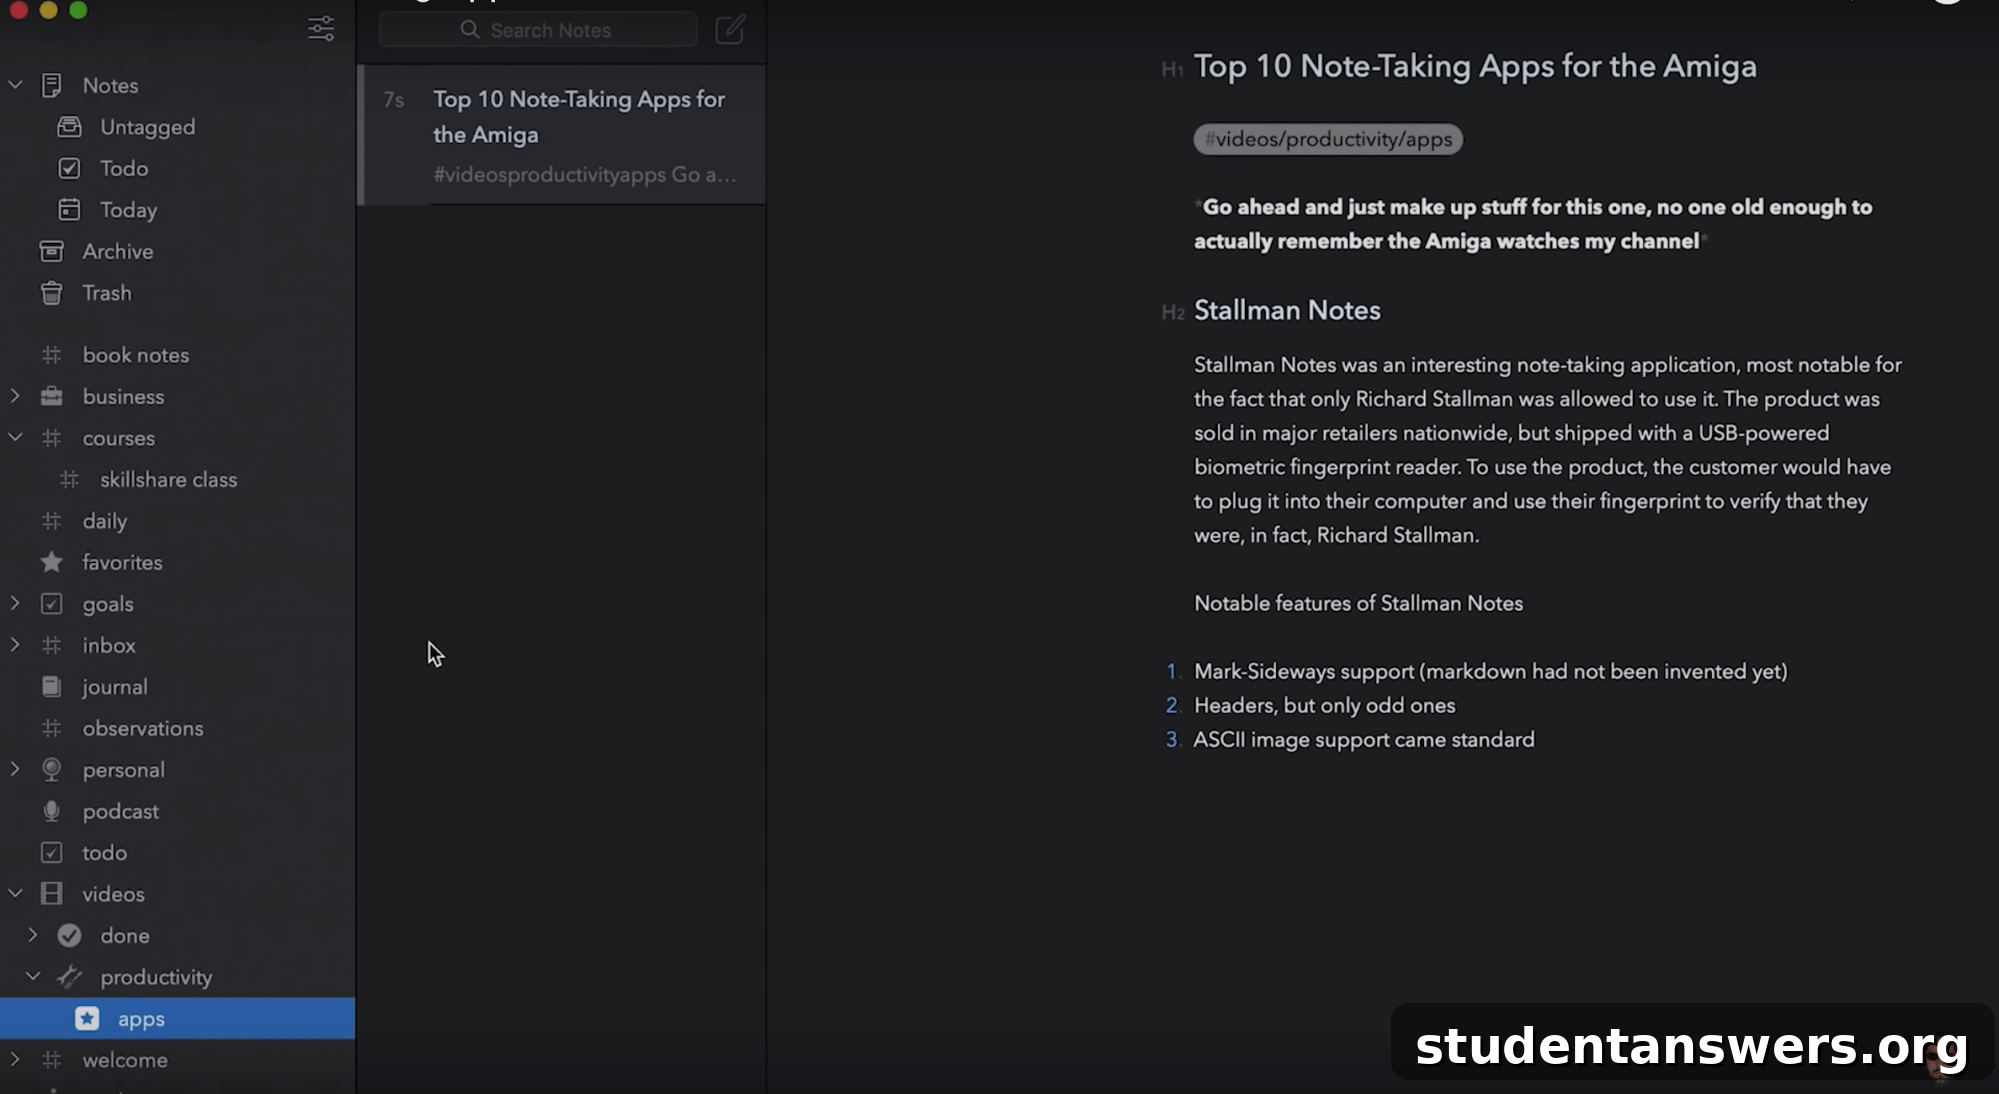Click the journal book icon
The image size is (1999, 1094).
coord(51,687)
